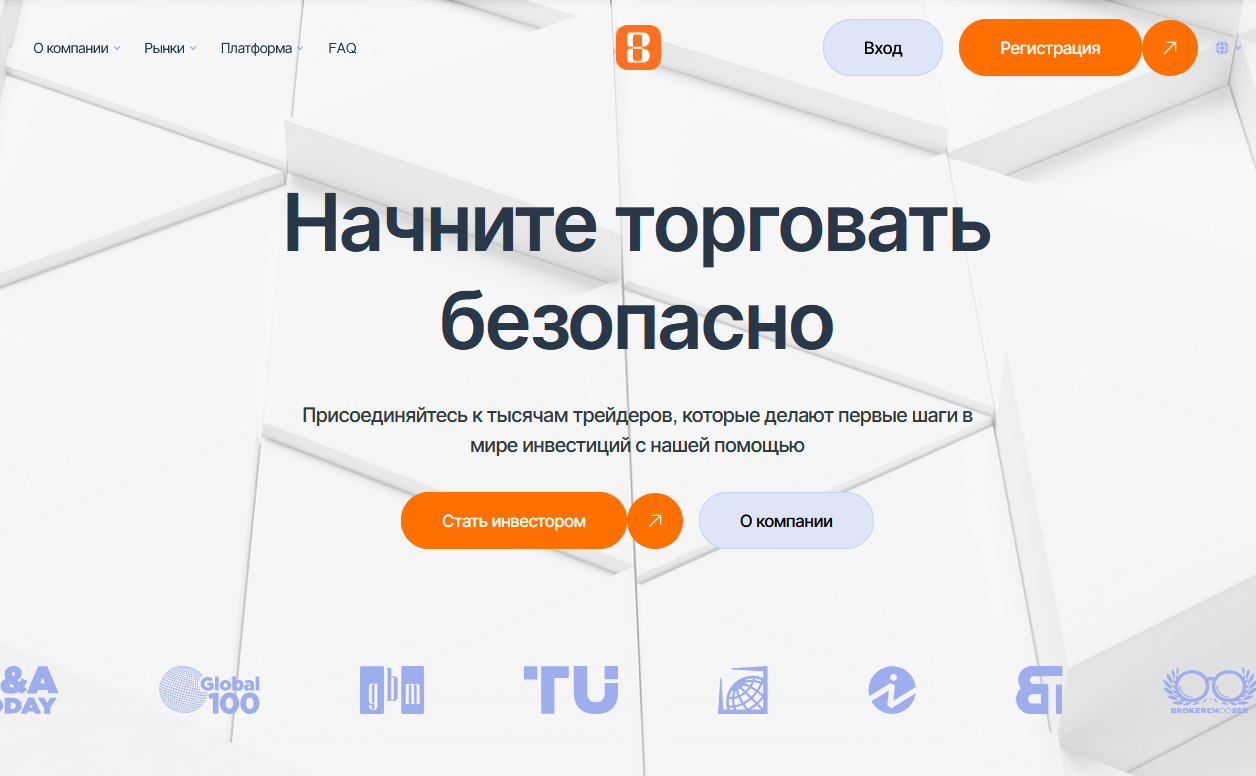This screenshot has height=776, width=1256.
Task: Click the arrow icon beside Регистрация
Action: (1170, 48)
